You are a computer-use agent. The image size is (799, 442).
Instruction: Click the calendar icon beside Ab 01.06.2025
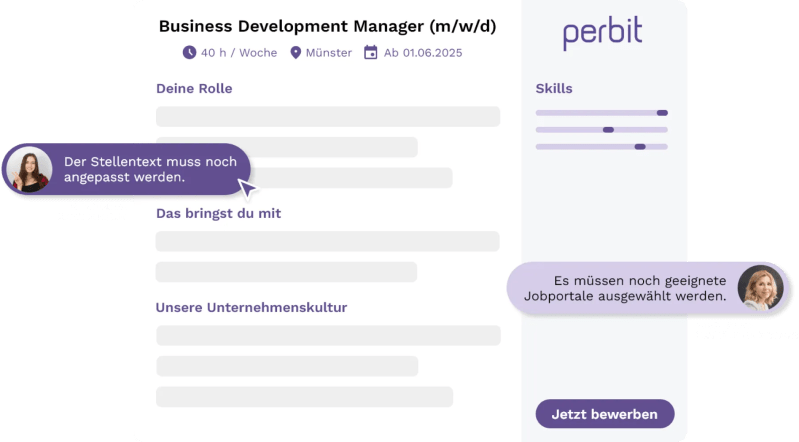pyautogui.click(x=370, y=53)
